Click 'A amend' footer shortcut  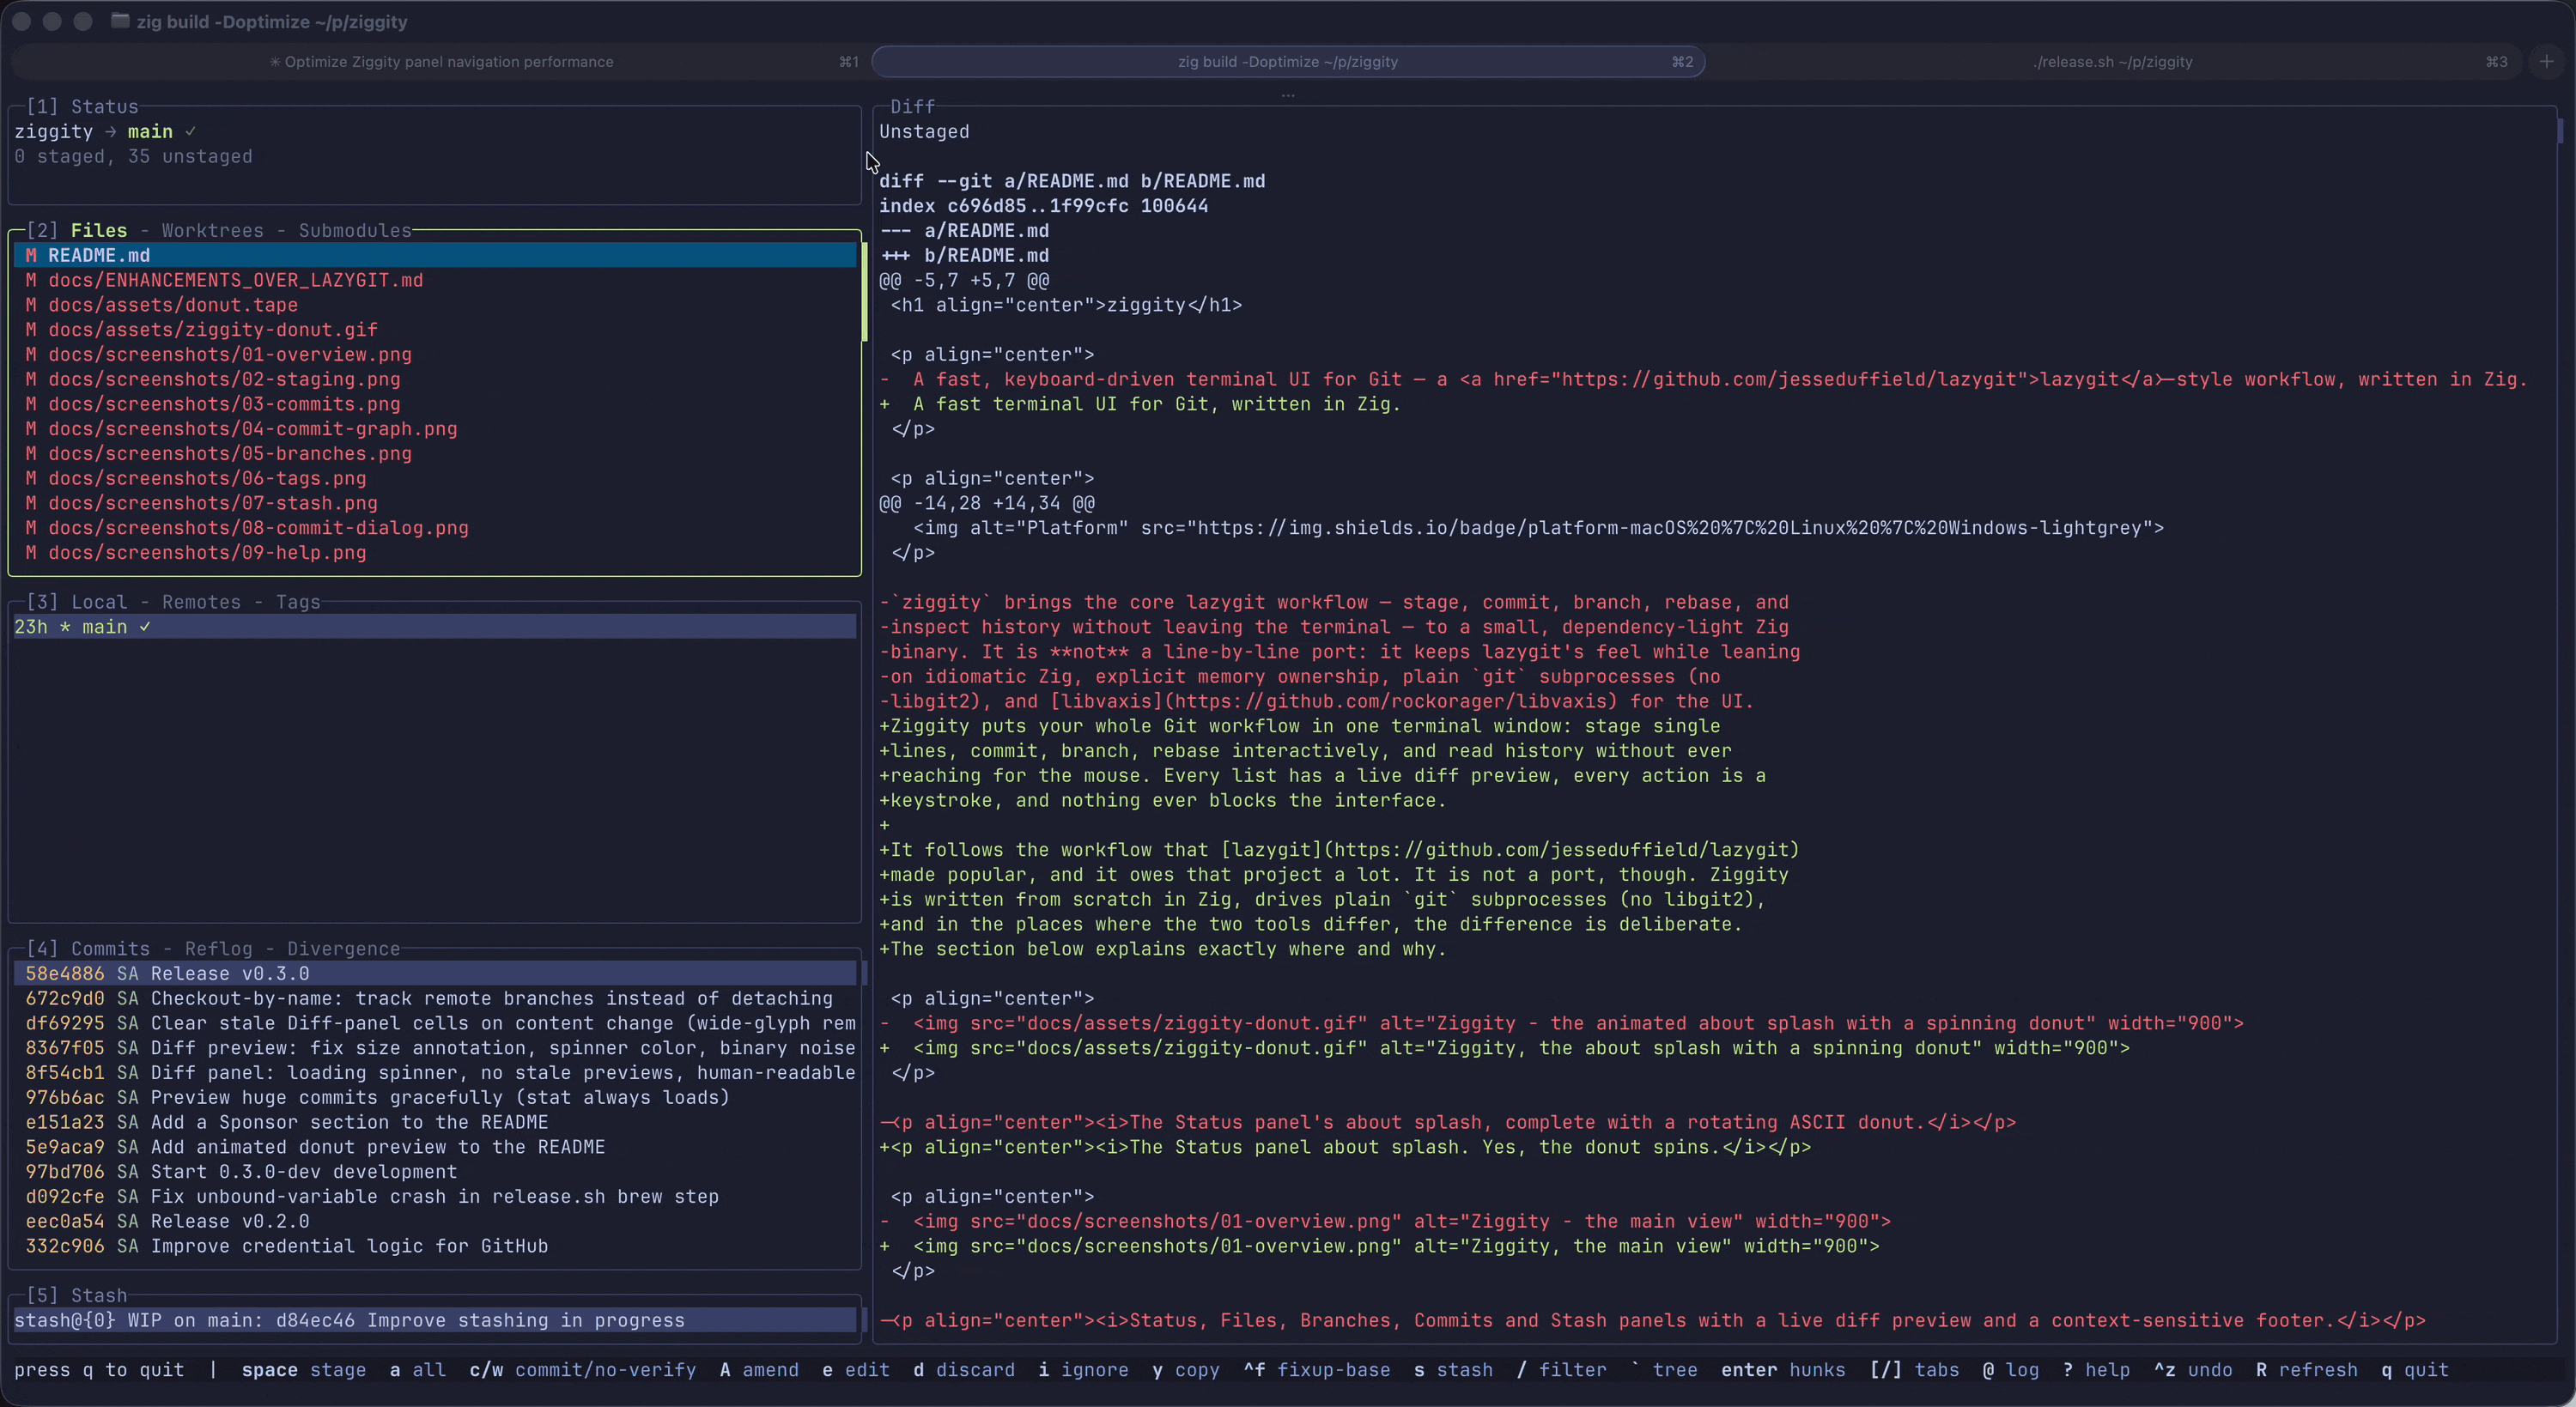pos(759,1369)
